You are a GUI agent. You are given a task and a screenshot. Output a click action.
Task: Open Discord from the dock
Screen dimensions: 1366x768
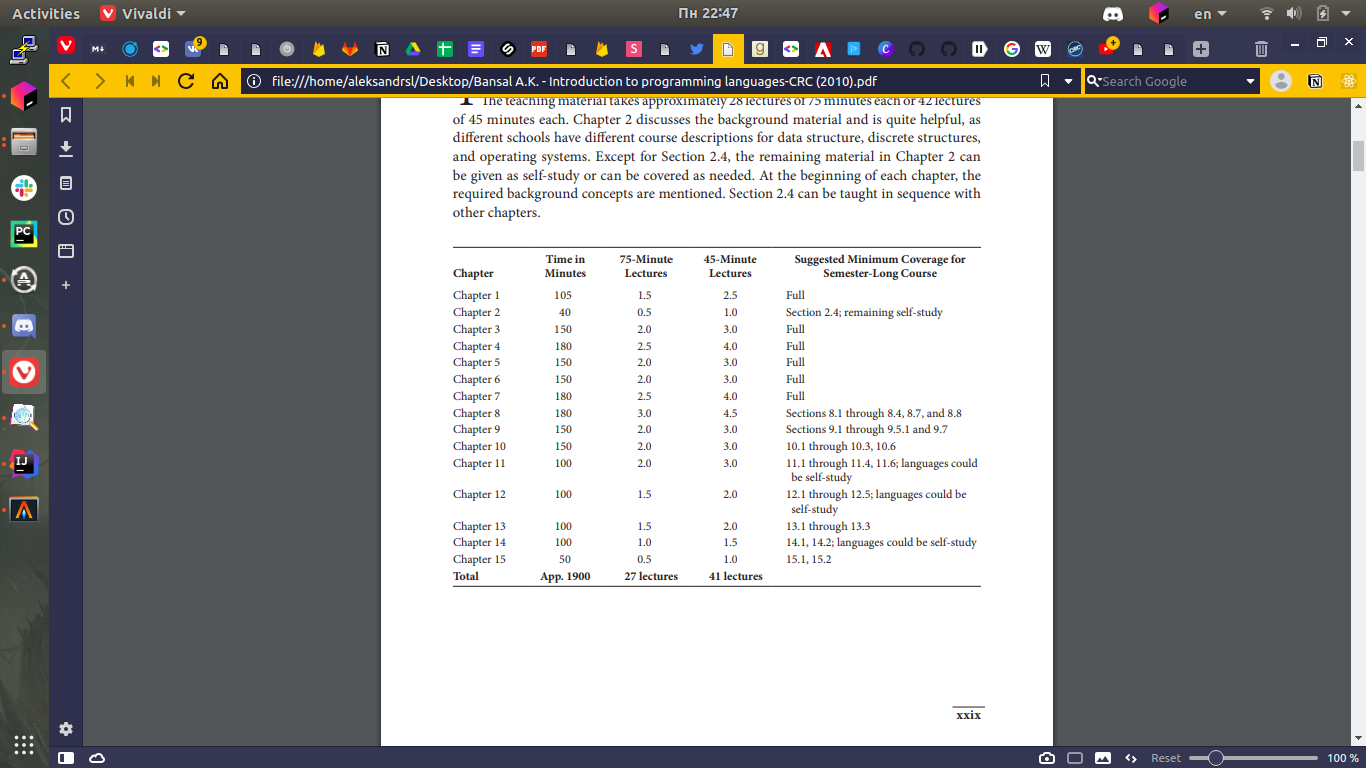[x=24, y=326]
